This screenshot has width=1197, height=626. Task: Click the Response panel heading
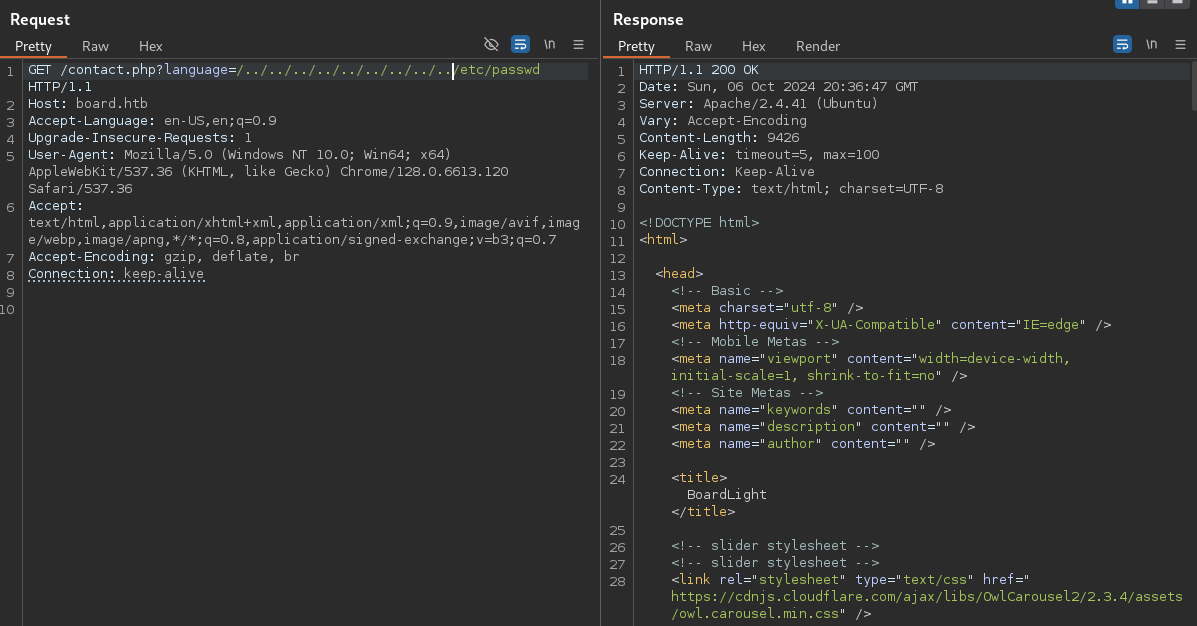(647, 20)
